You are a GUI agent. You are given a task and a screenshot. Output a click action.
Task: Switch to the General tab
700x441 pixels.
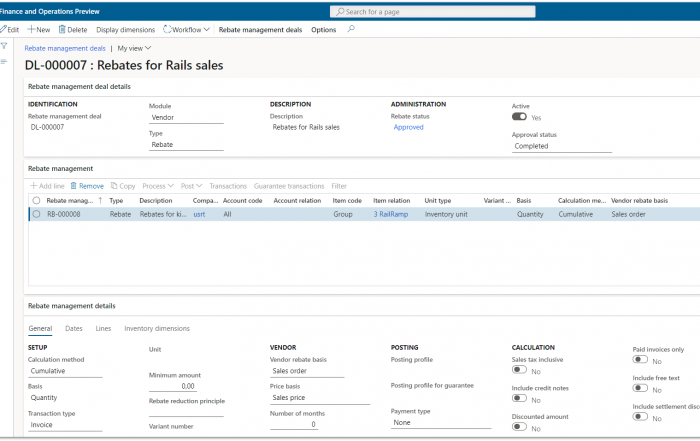coord(40,329)
